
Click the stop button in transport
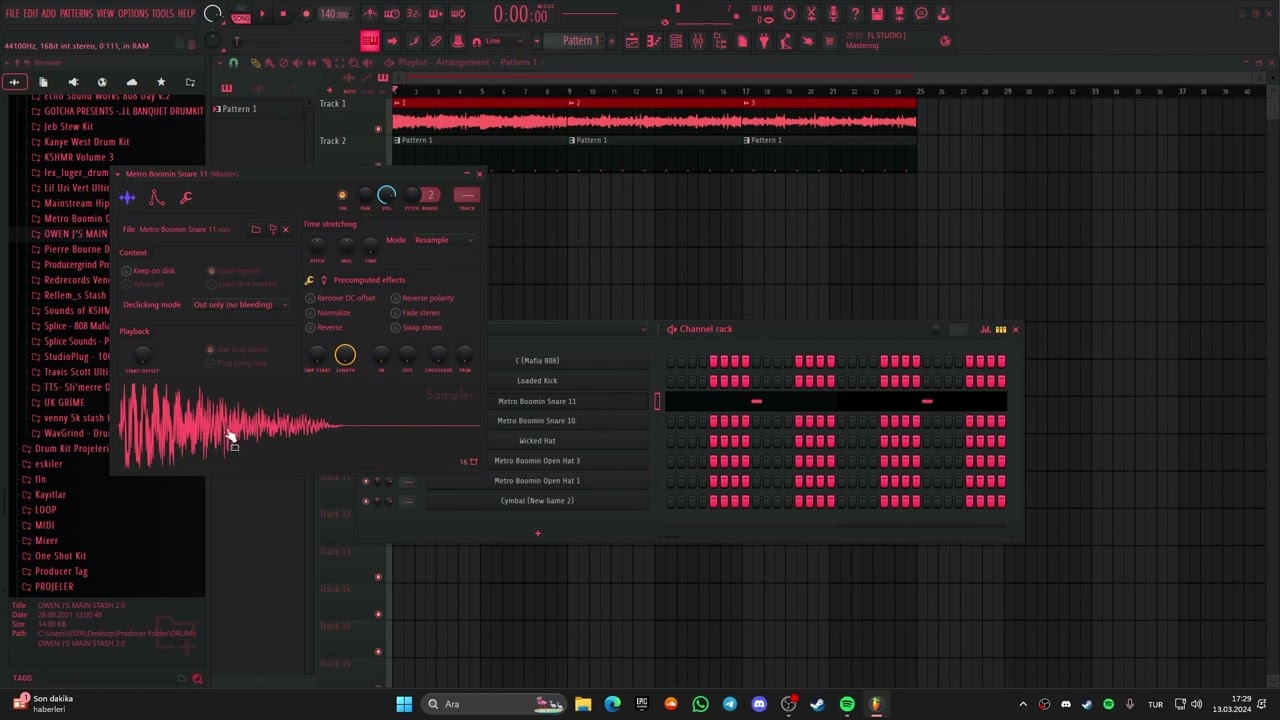point(283,14)
